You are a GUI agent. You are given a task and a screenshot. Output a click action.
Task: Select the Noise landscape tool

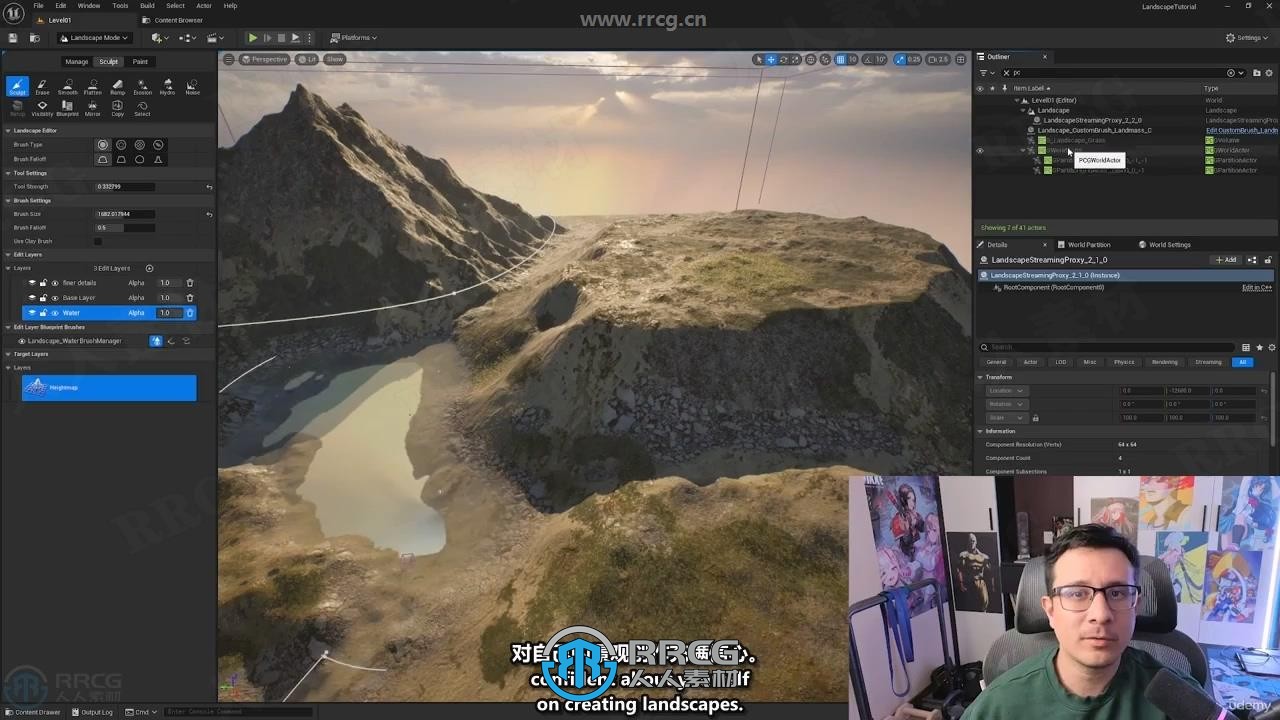[192, 86]
